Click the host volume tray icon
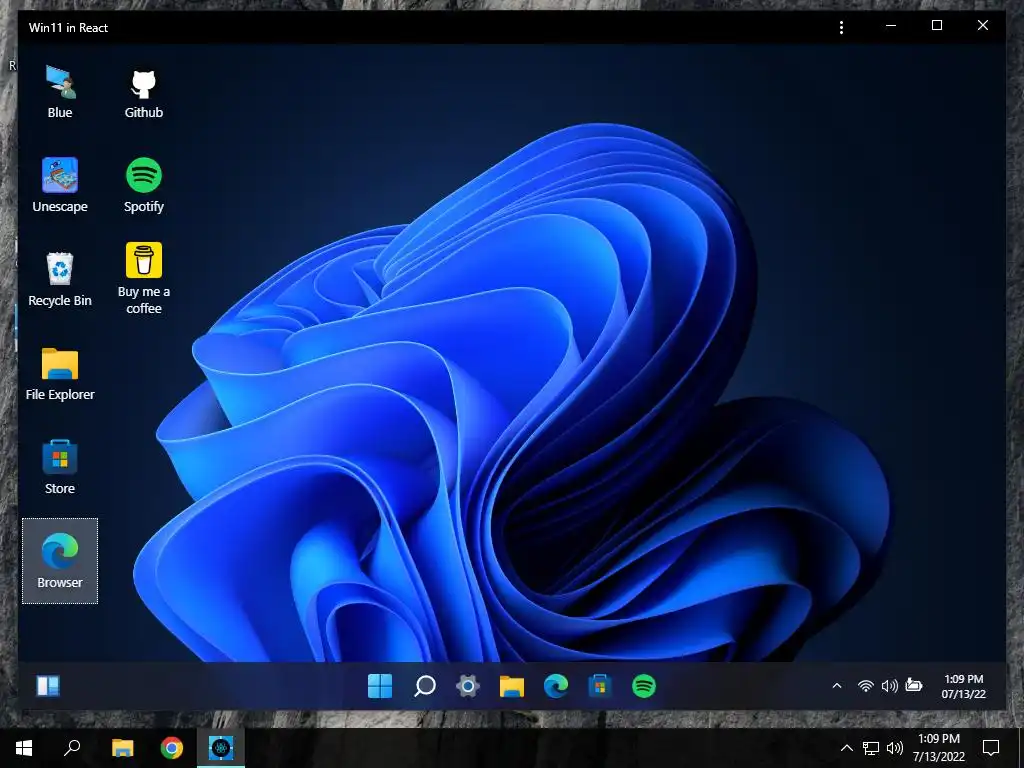This screenshot has width=1024, height=768. tap(895, 748)
